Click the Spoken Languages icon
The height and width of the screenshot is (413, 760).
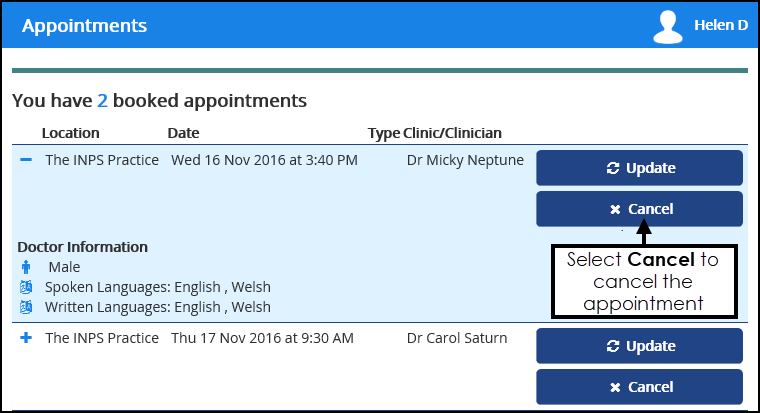pyautogui.click(x=26, y=287)
